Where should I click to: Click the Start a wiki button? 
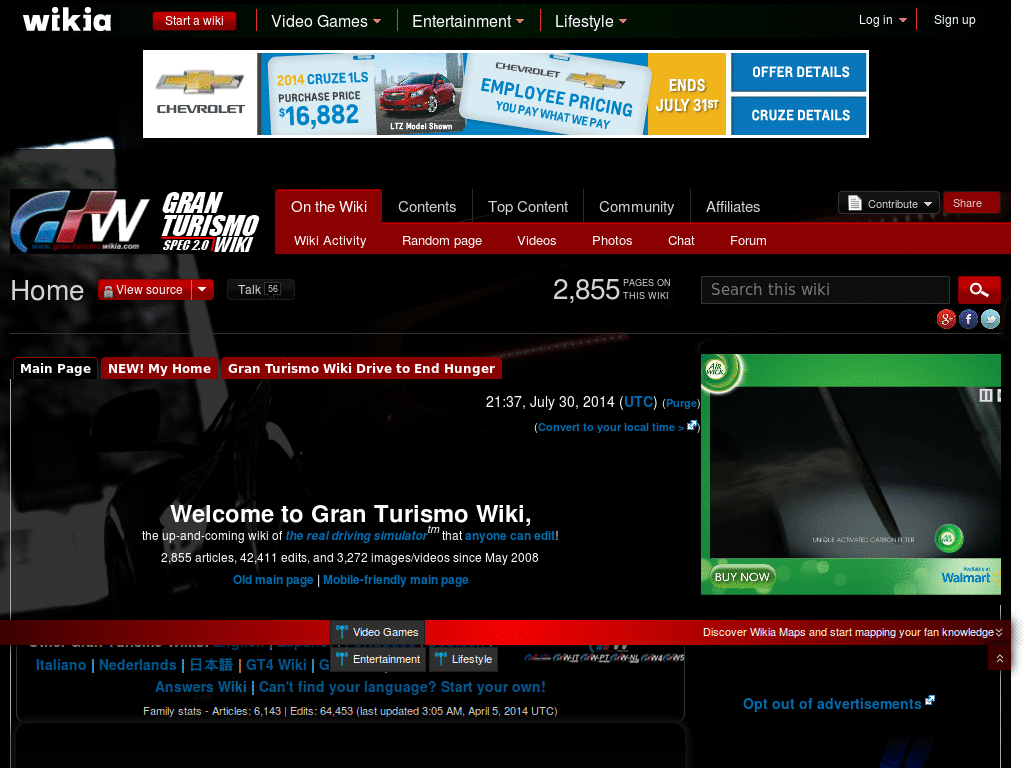[x=194, y=20]
